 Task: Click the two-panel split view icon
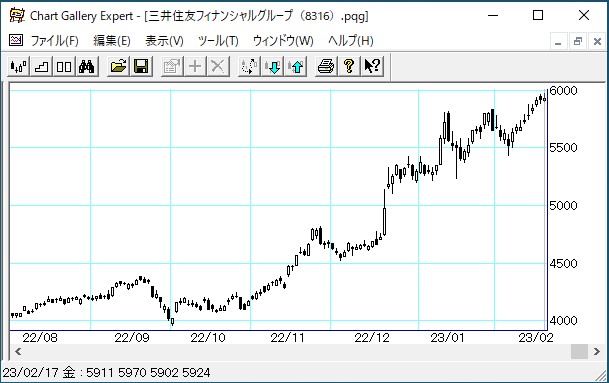pos(64,66)
